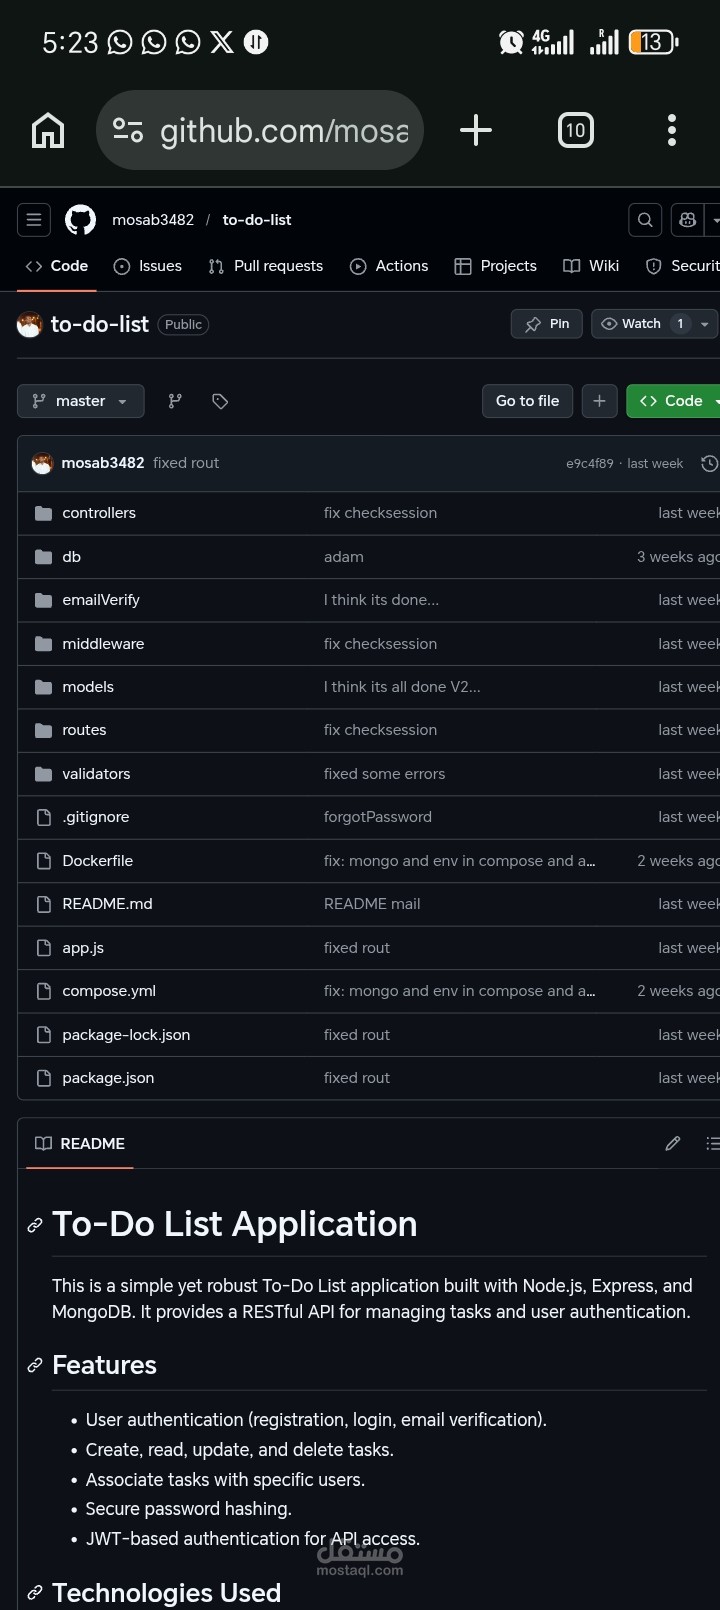
Task: Open the Actions tab
Action: click(x=389, y=266)
